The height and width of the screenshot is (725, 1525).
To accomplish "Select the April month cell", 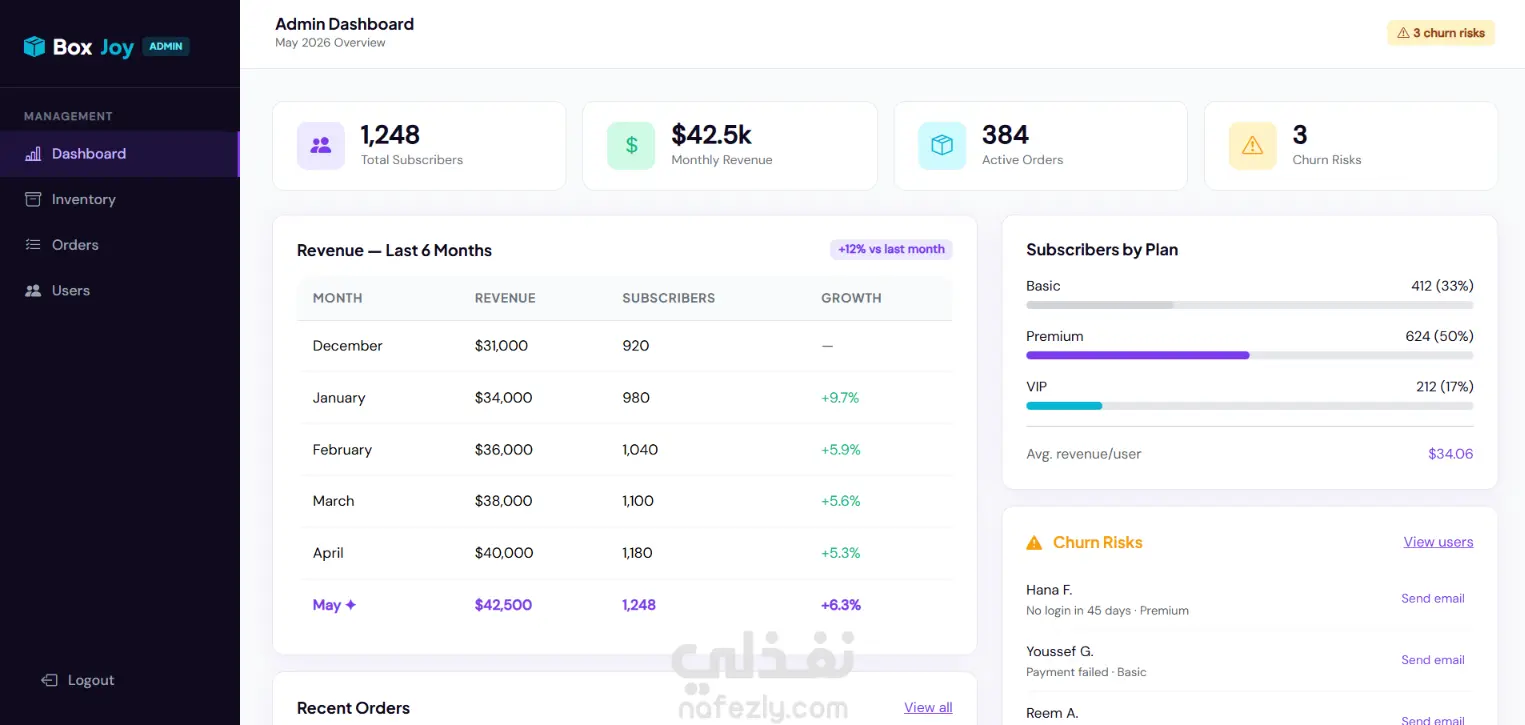I will pyautogui.click(x=328, y=553).
